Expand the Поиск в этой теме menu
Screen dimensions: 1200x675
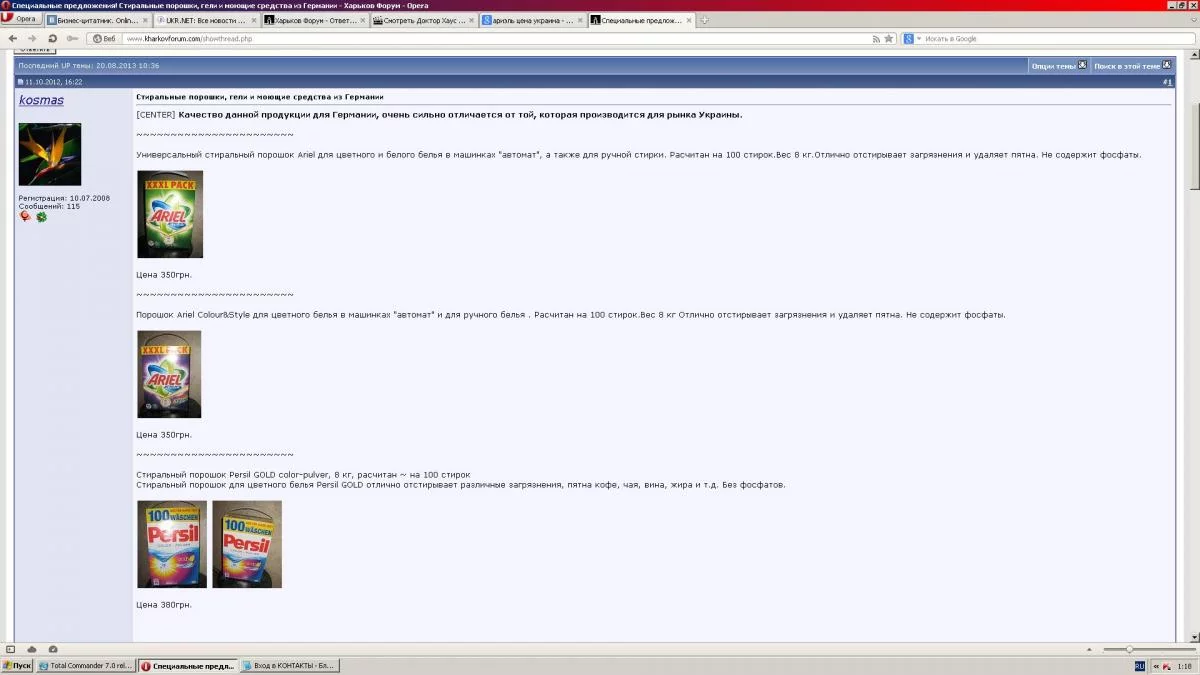[1132, 65]
